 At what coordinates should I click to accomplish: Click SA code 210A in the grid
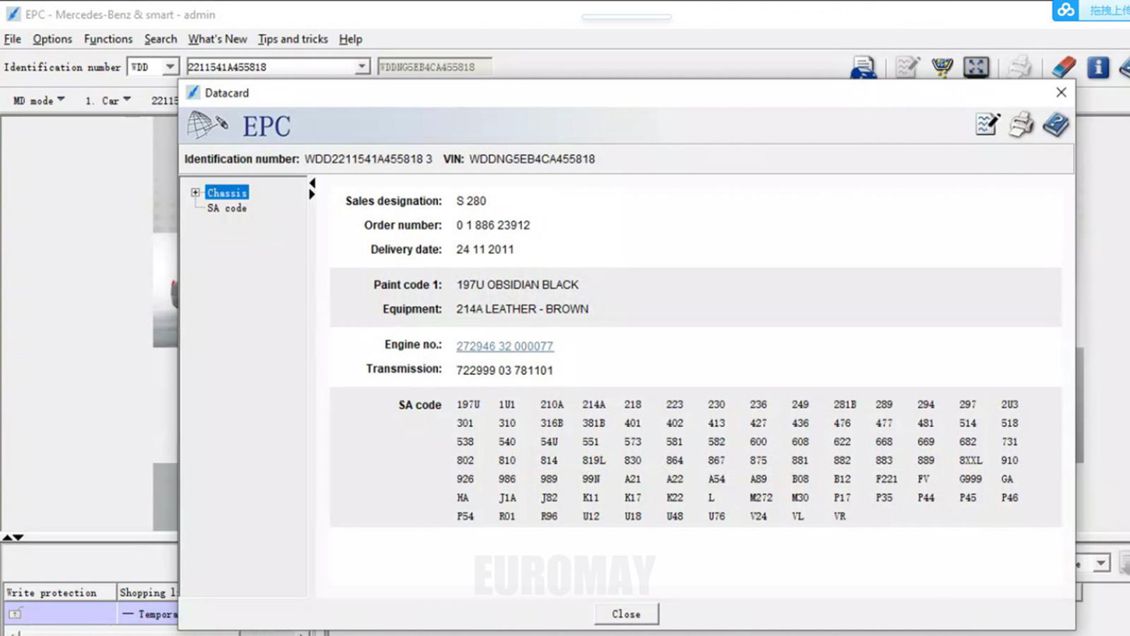(x=552, y=405)
